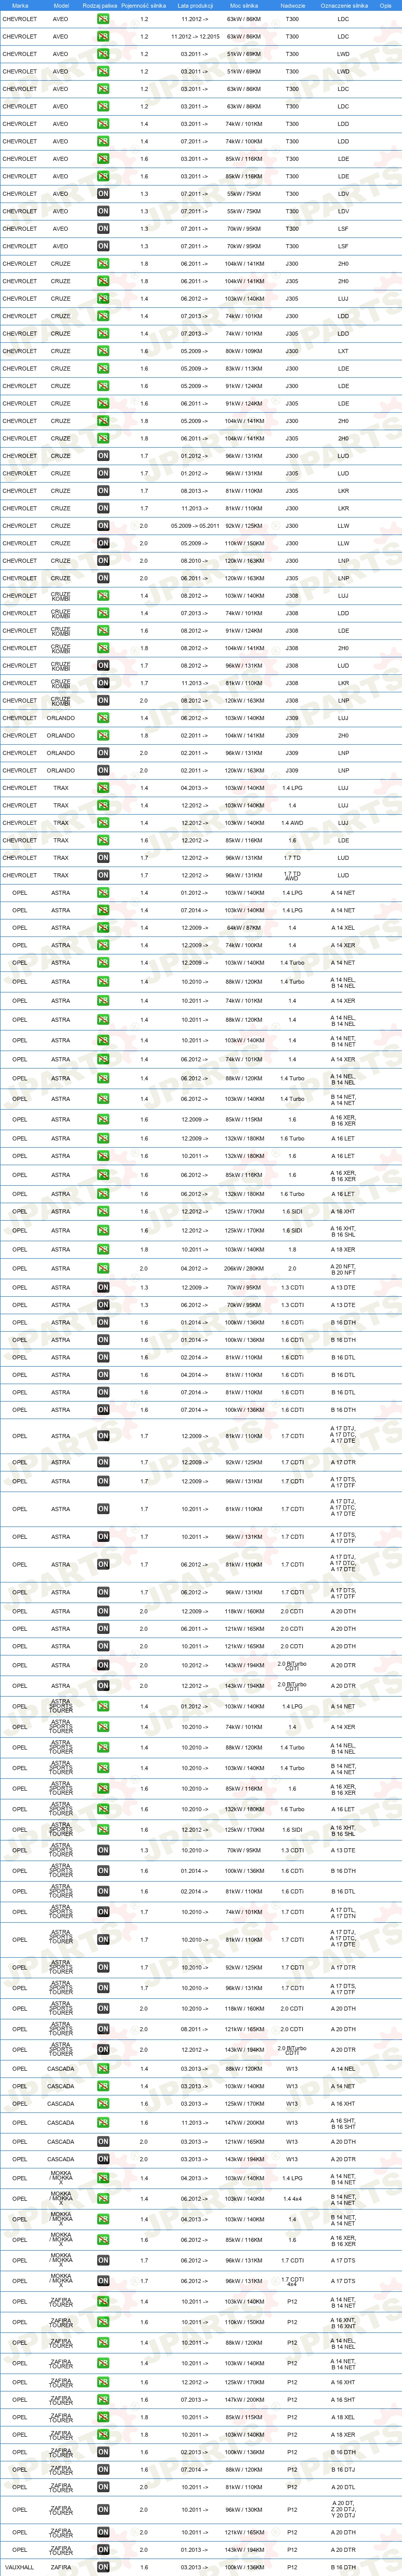Click diesel ON icon in Cruze 05.2009 -> 05.2011 row

pyautogui.click(x=103, y=526)
